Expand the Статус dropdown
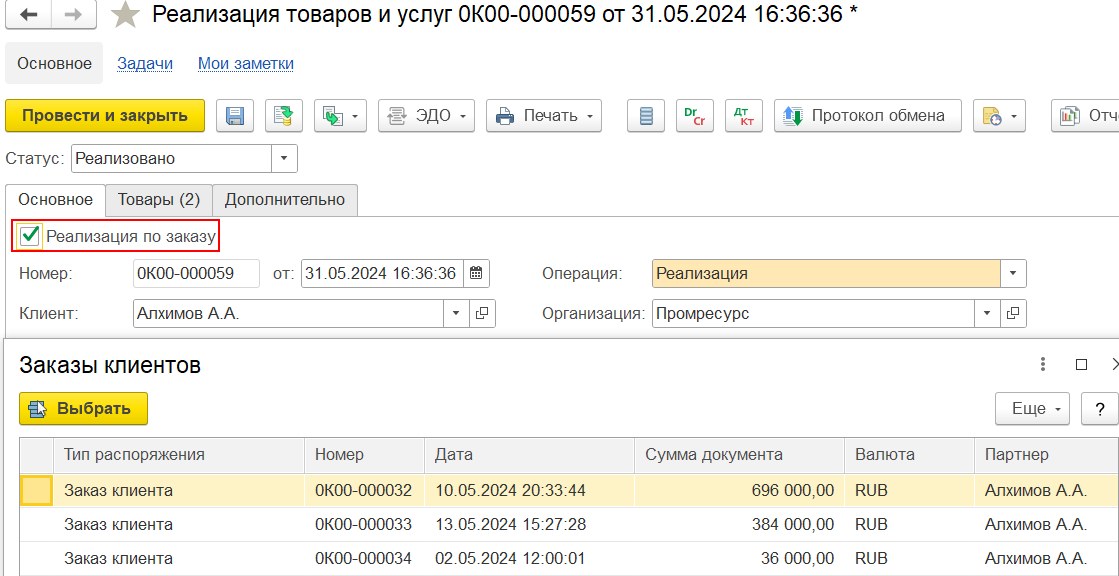Viewport: 1119px width, 576px height. [x=284, y=159]
